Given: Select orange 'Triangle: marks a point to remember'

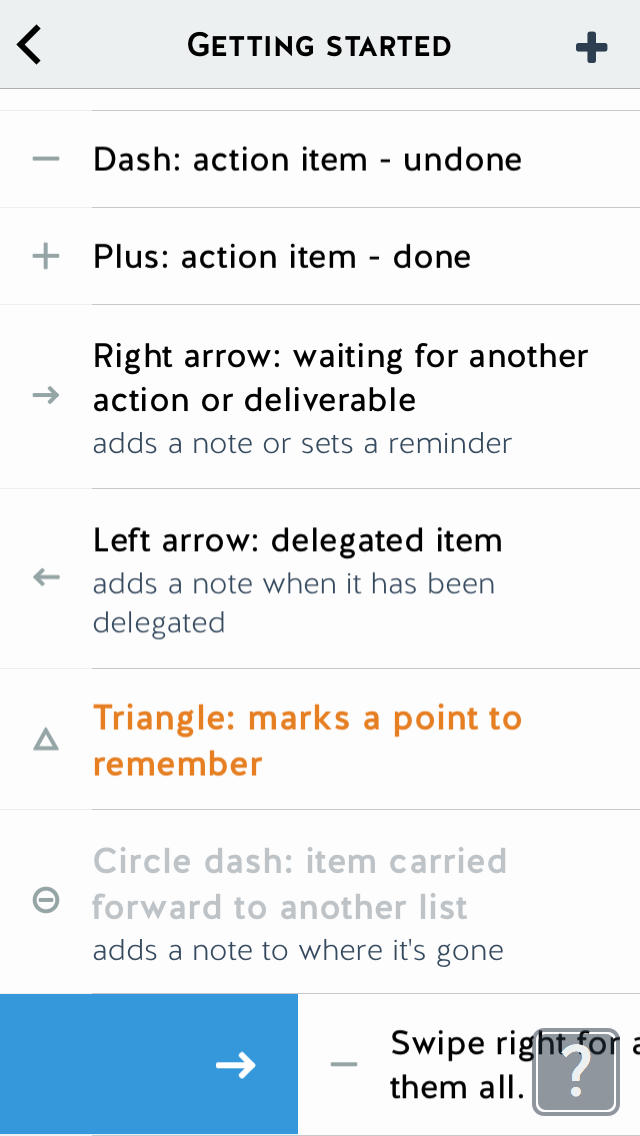Looking at the screenshot, I should (x=307, y=740).
